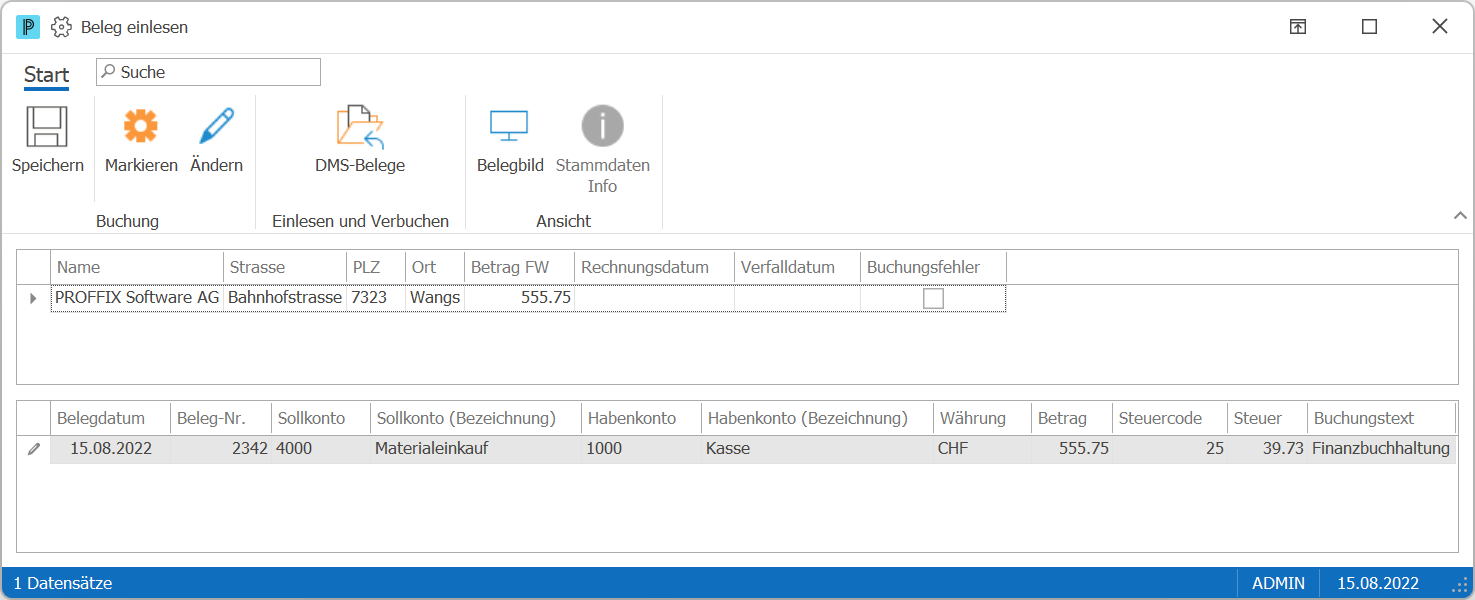This screenshot has height=600, width=1475.
Task: Toggle the Buchungsfehler checkbox
Action: point(933,298)
